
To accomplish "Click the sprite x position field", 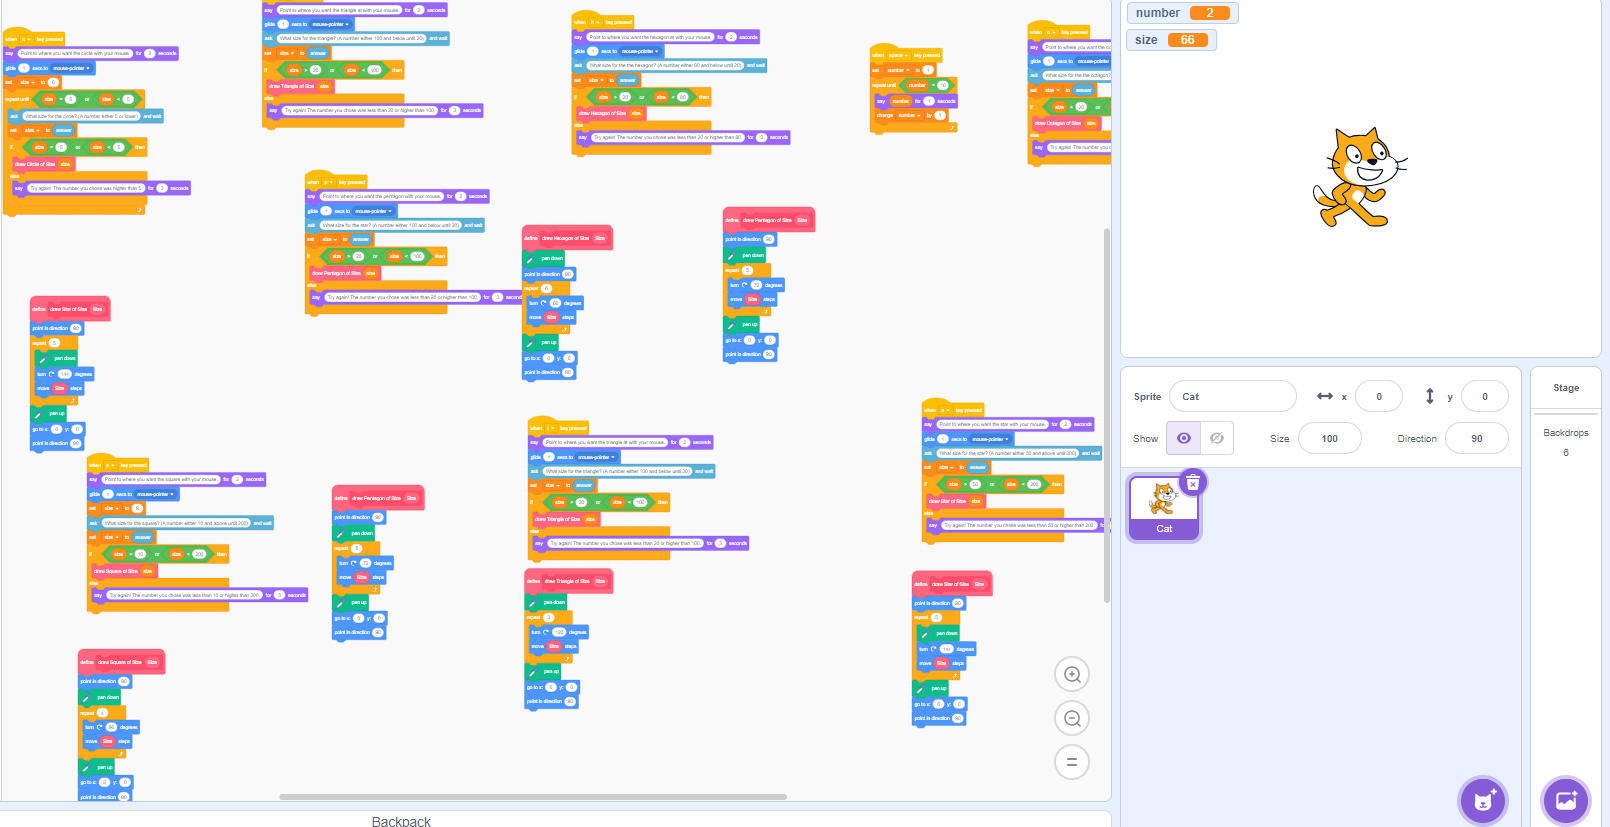I will [x=1379, y=396].
